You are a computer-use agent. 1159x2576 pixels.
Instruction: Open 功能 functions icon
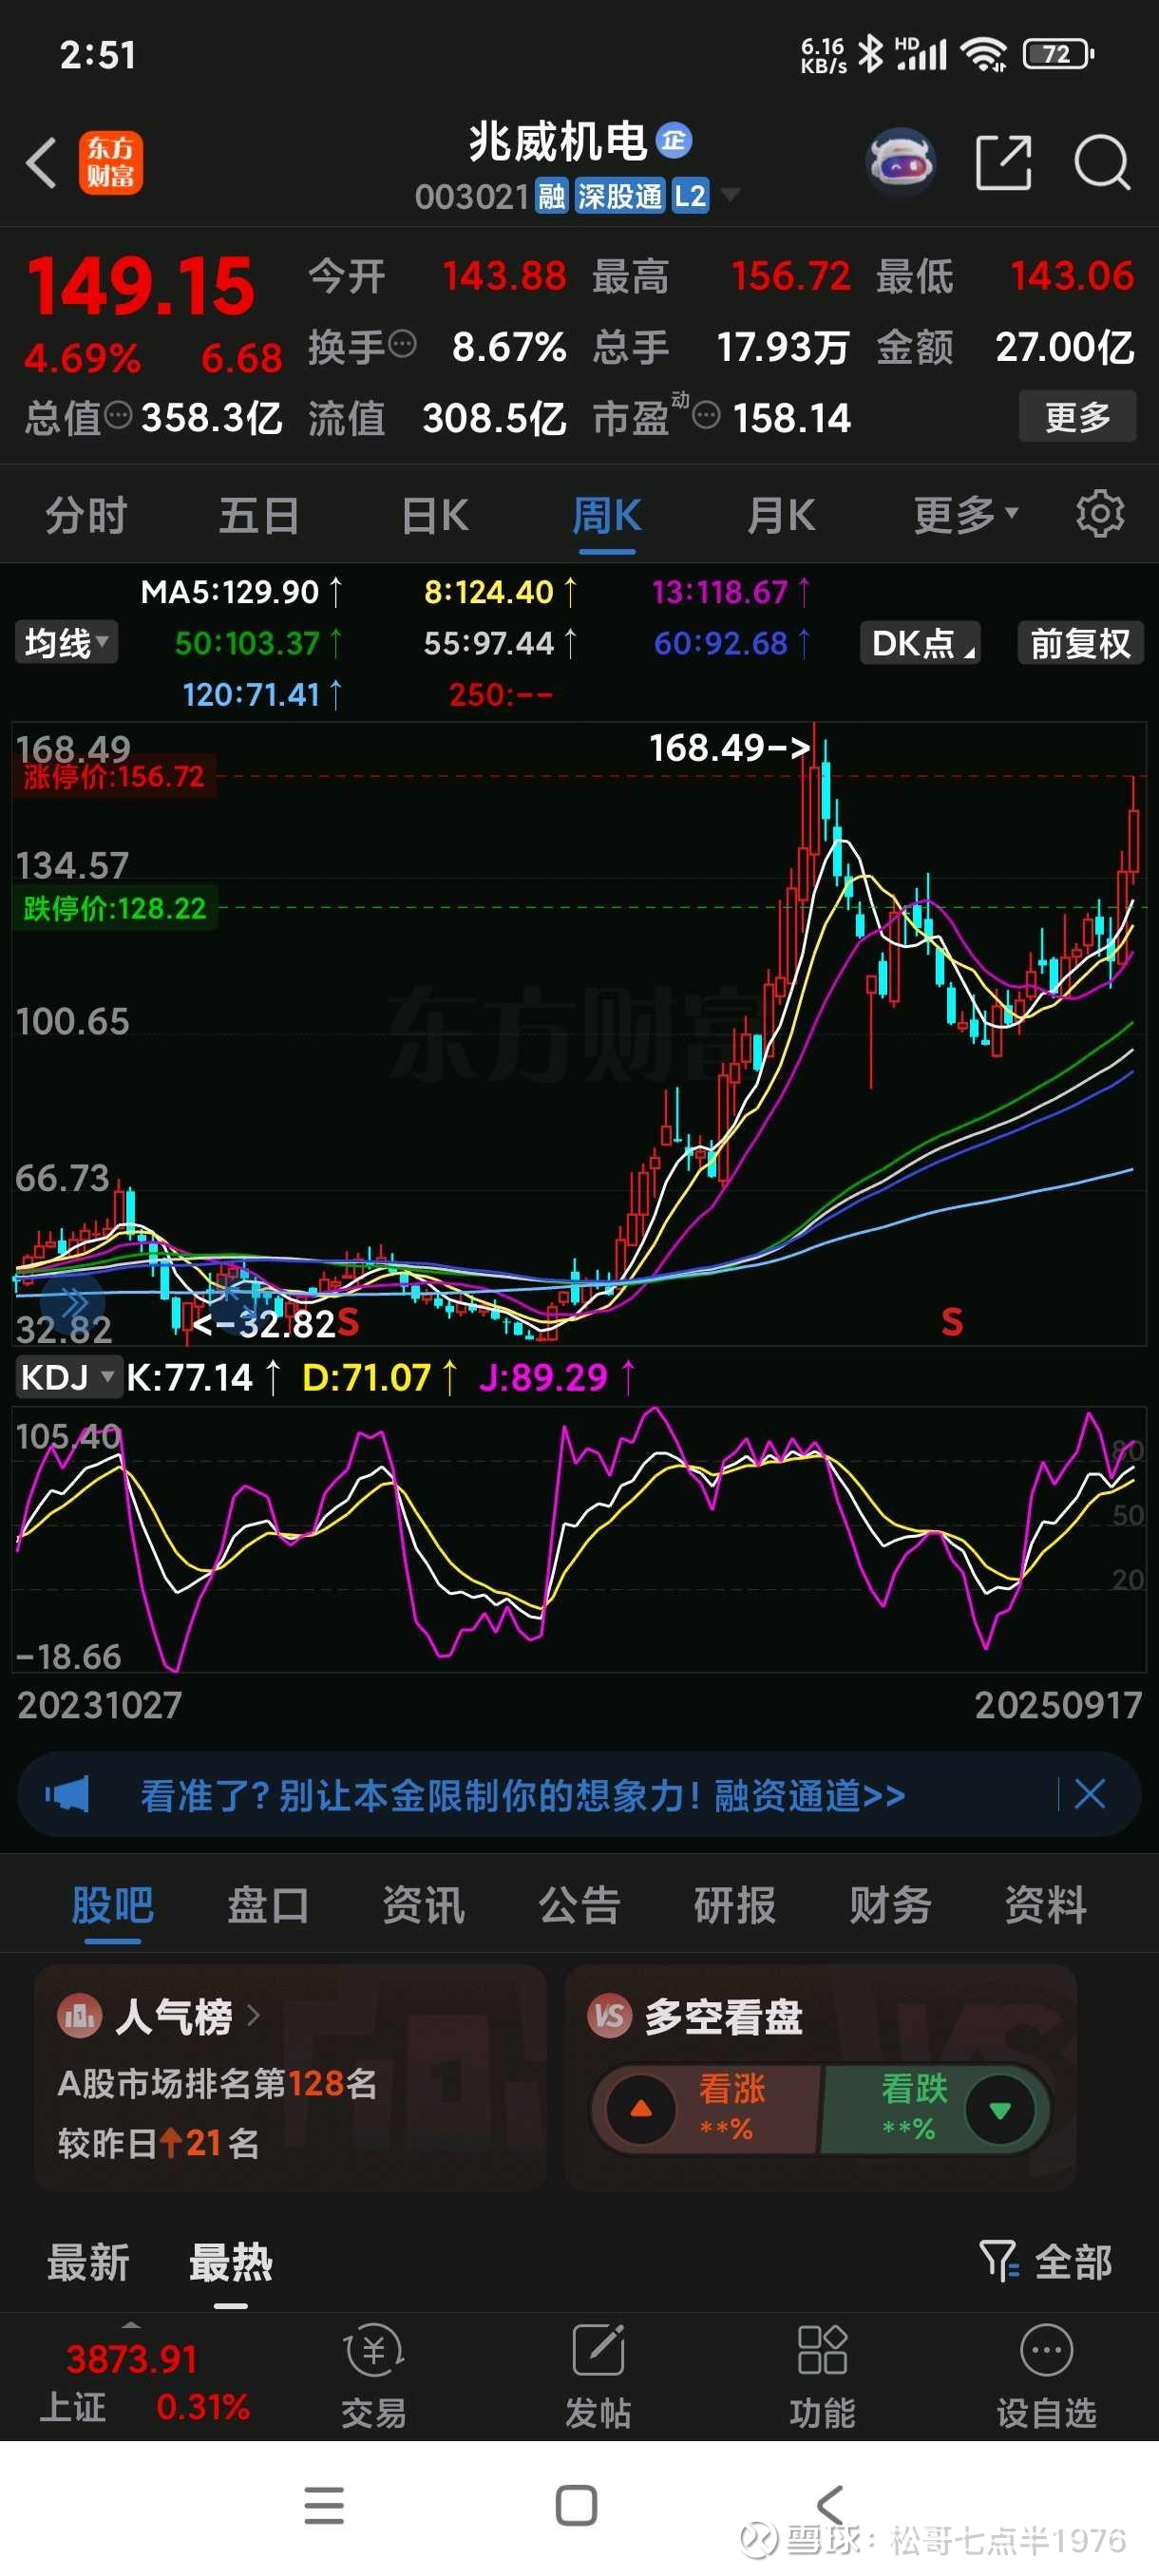(822, 2377)
